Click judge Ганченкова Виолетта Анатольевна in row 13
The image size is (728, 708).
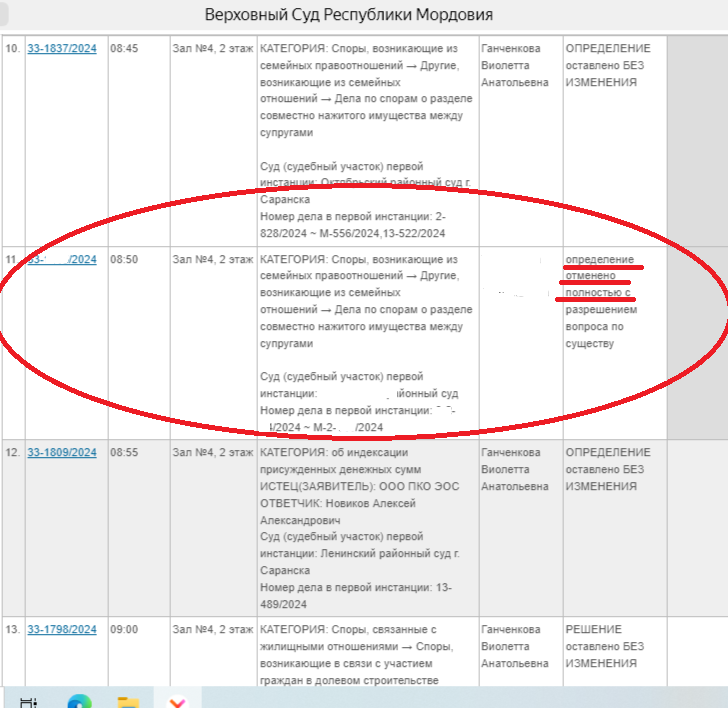(514, 646)
